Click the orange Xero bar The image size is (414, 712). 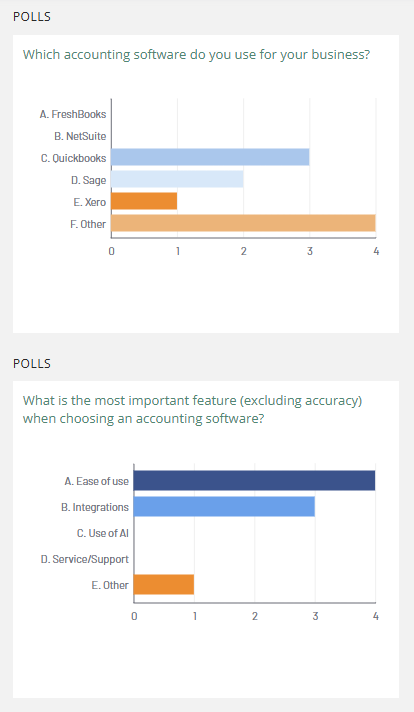[x=144, y=201]
